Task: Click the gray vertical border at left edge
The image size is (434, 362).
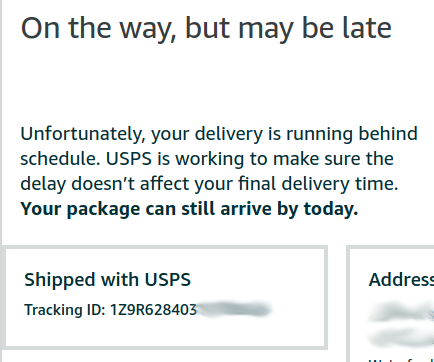Action: pyautogui.click(x=1, y=120)
